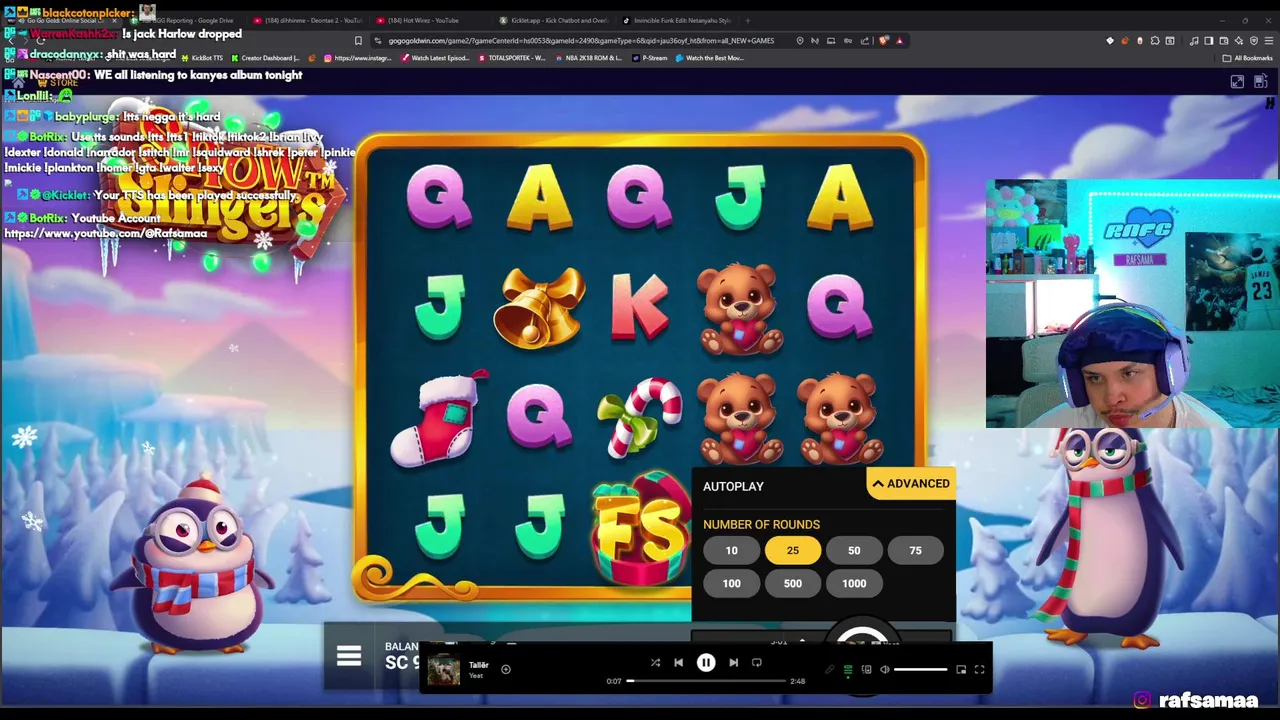Open Watch Latest Episodes bookmark
The width and height of the screenshot is (1280, 720).
pos(435,58)
